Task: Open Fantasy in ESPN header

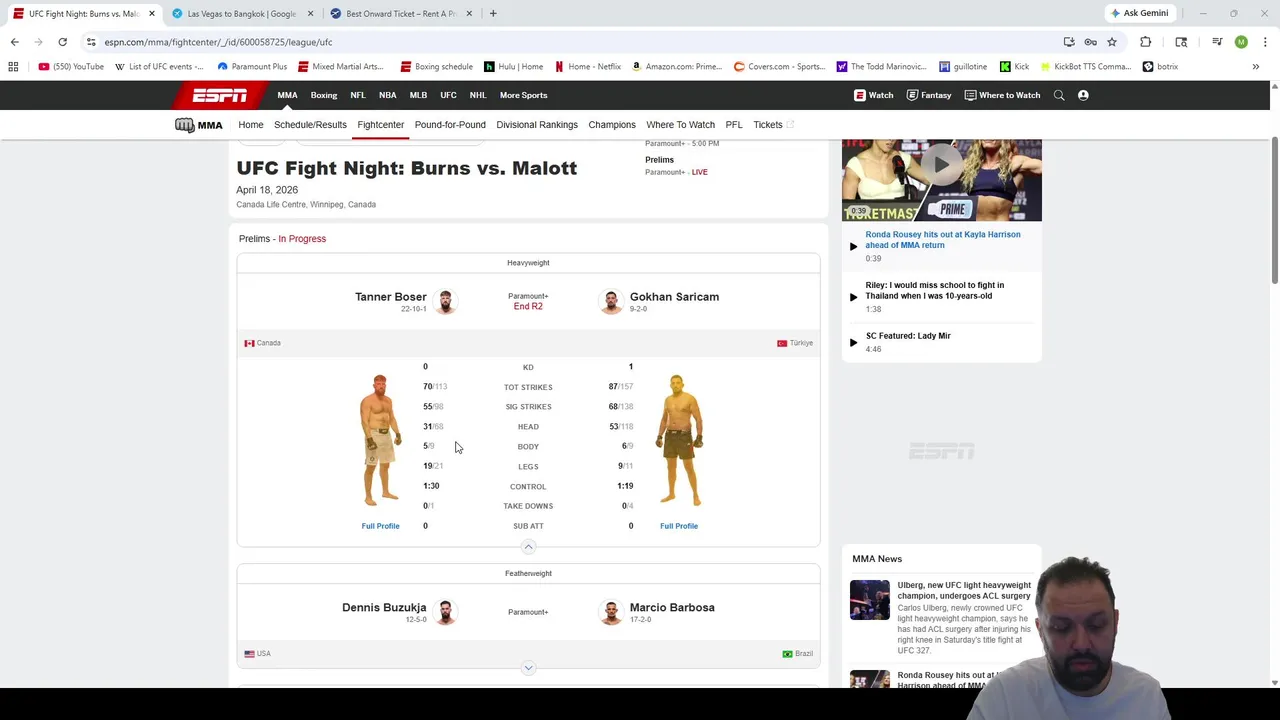Action: pyautogui.click(x=929, y=95)
